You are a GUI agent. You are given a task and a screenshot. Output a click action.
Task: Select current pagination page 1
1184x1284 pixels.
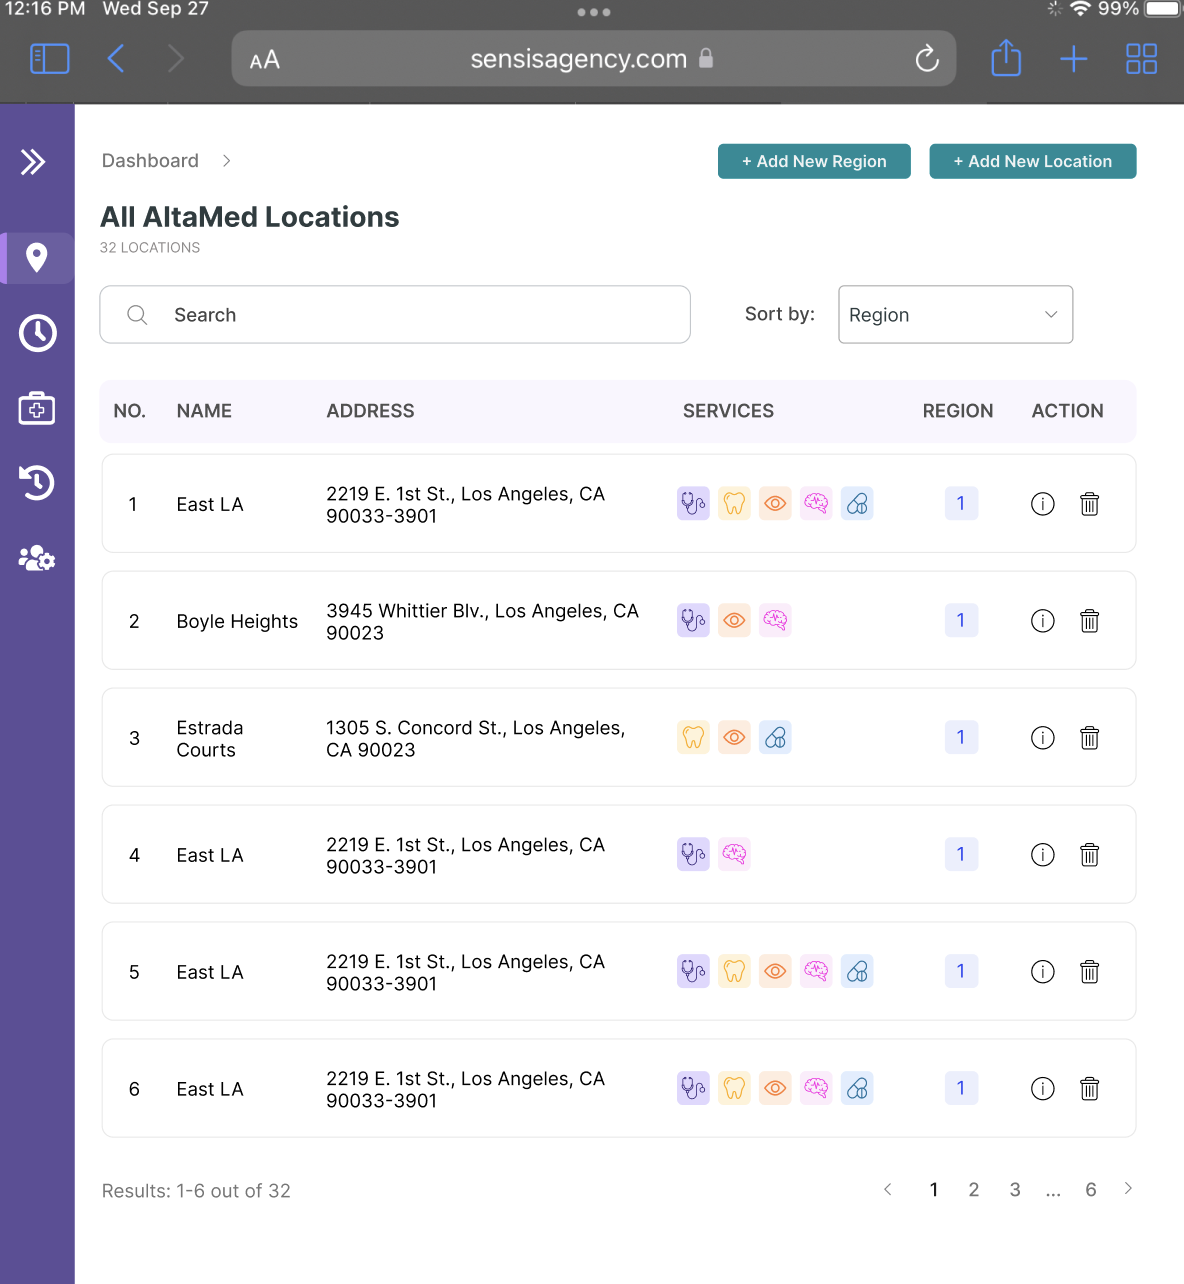[934, 1190]
